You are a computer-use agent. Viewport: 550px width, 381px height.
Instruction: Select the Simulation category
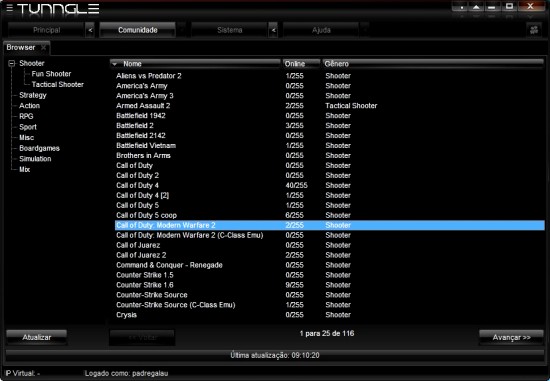pyautogui.click(x=35, y=159)
